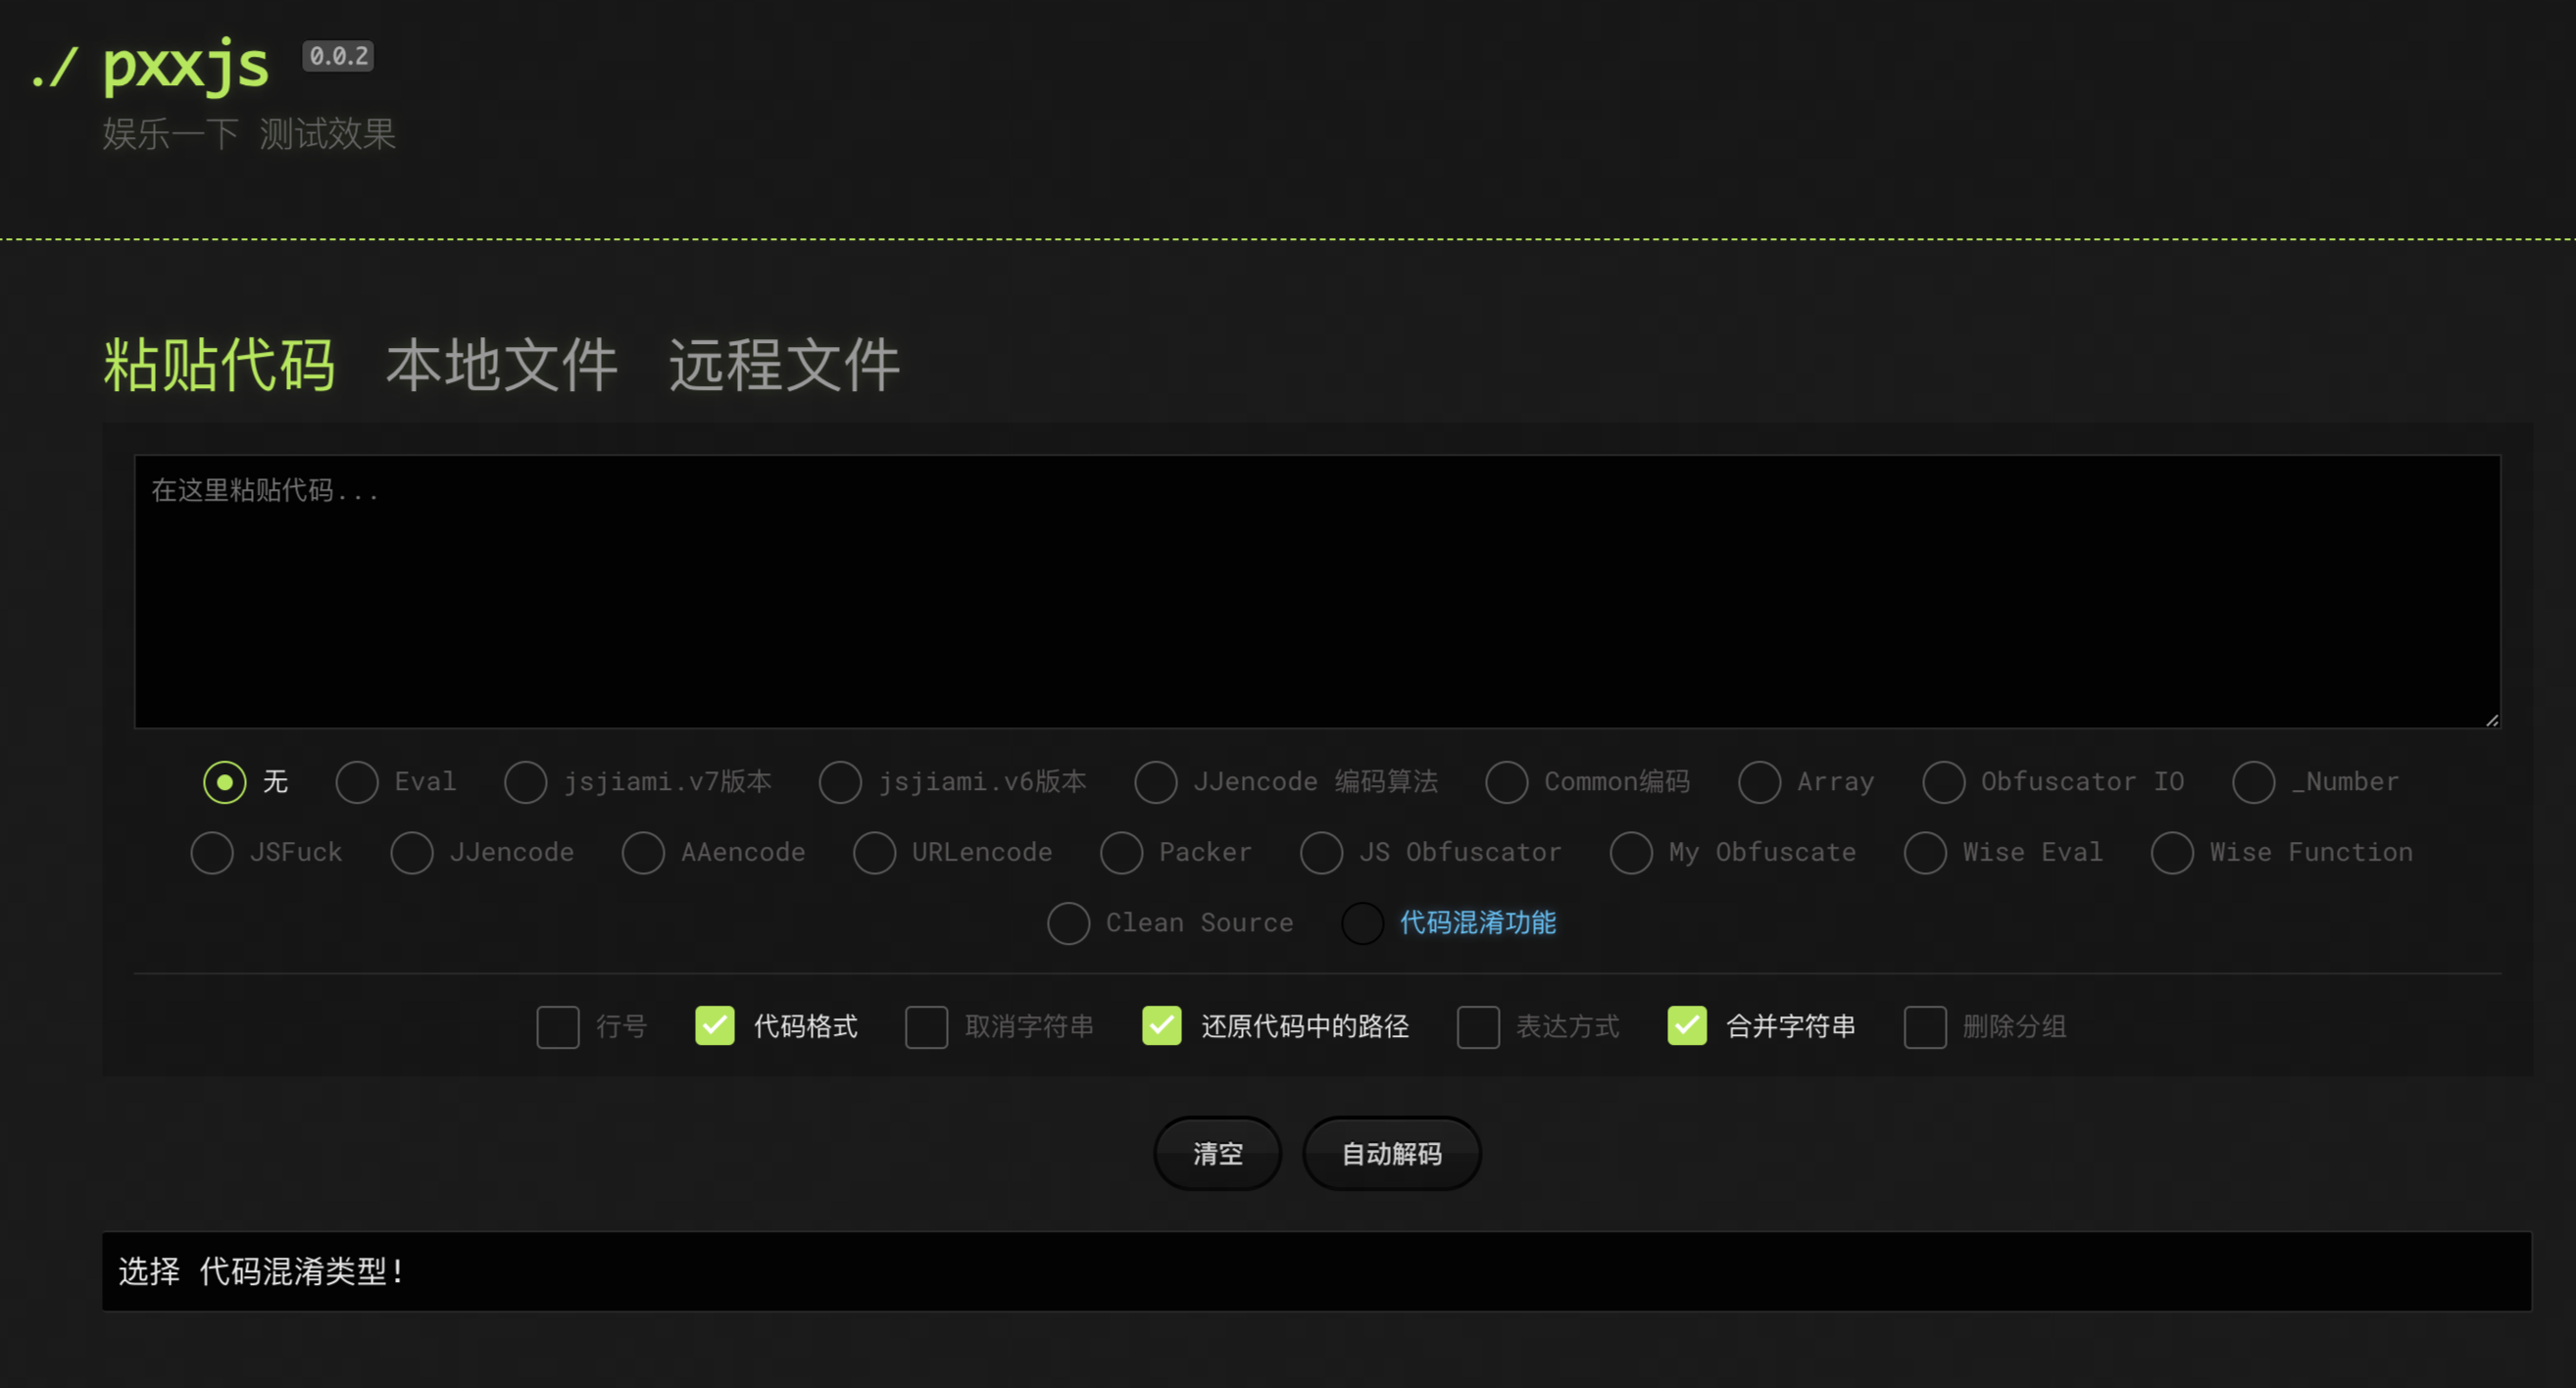Select the Wise Function decoder
2576x1388 pixels.
pyautogui.click(x=2172, y=853)
